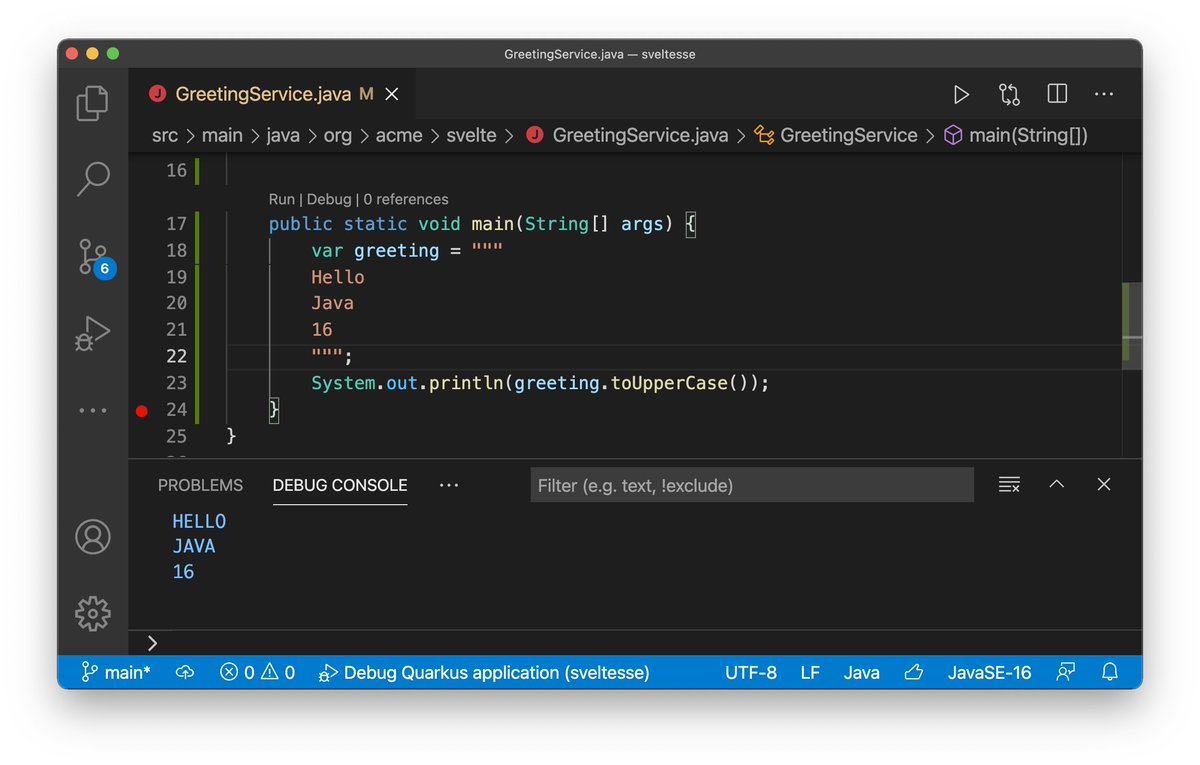
Task: Select main folder in the breadcrumb
Action: tap(222, 135)
